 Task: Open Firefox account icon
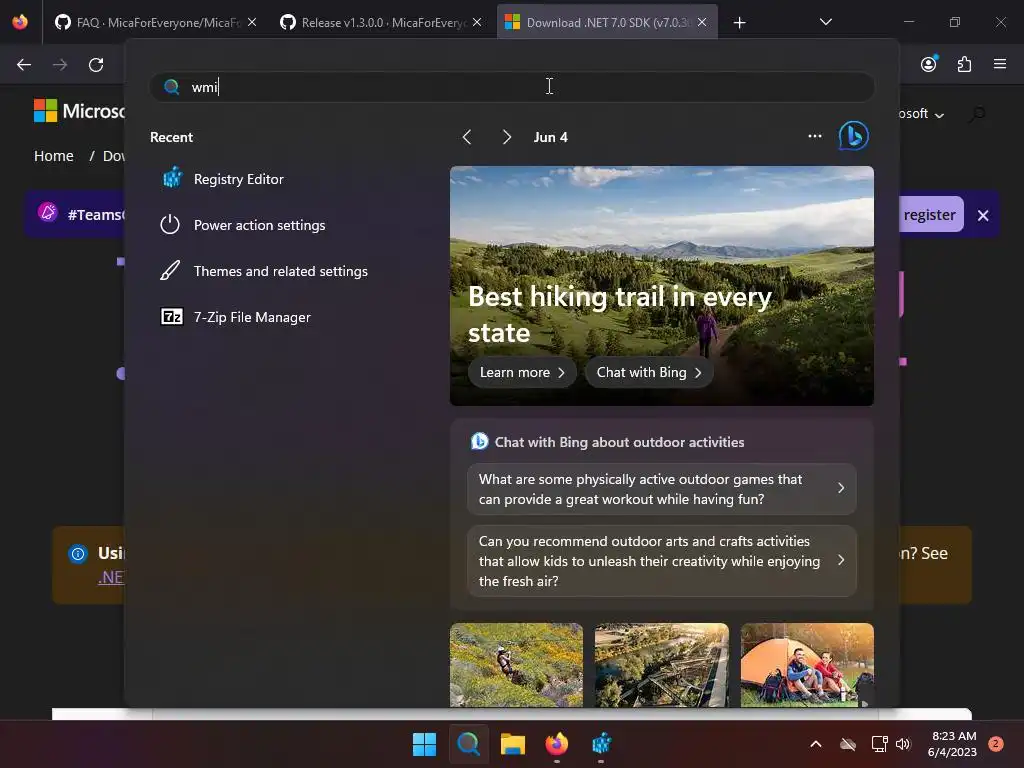click(x=929, y=64)
